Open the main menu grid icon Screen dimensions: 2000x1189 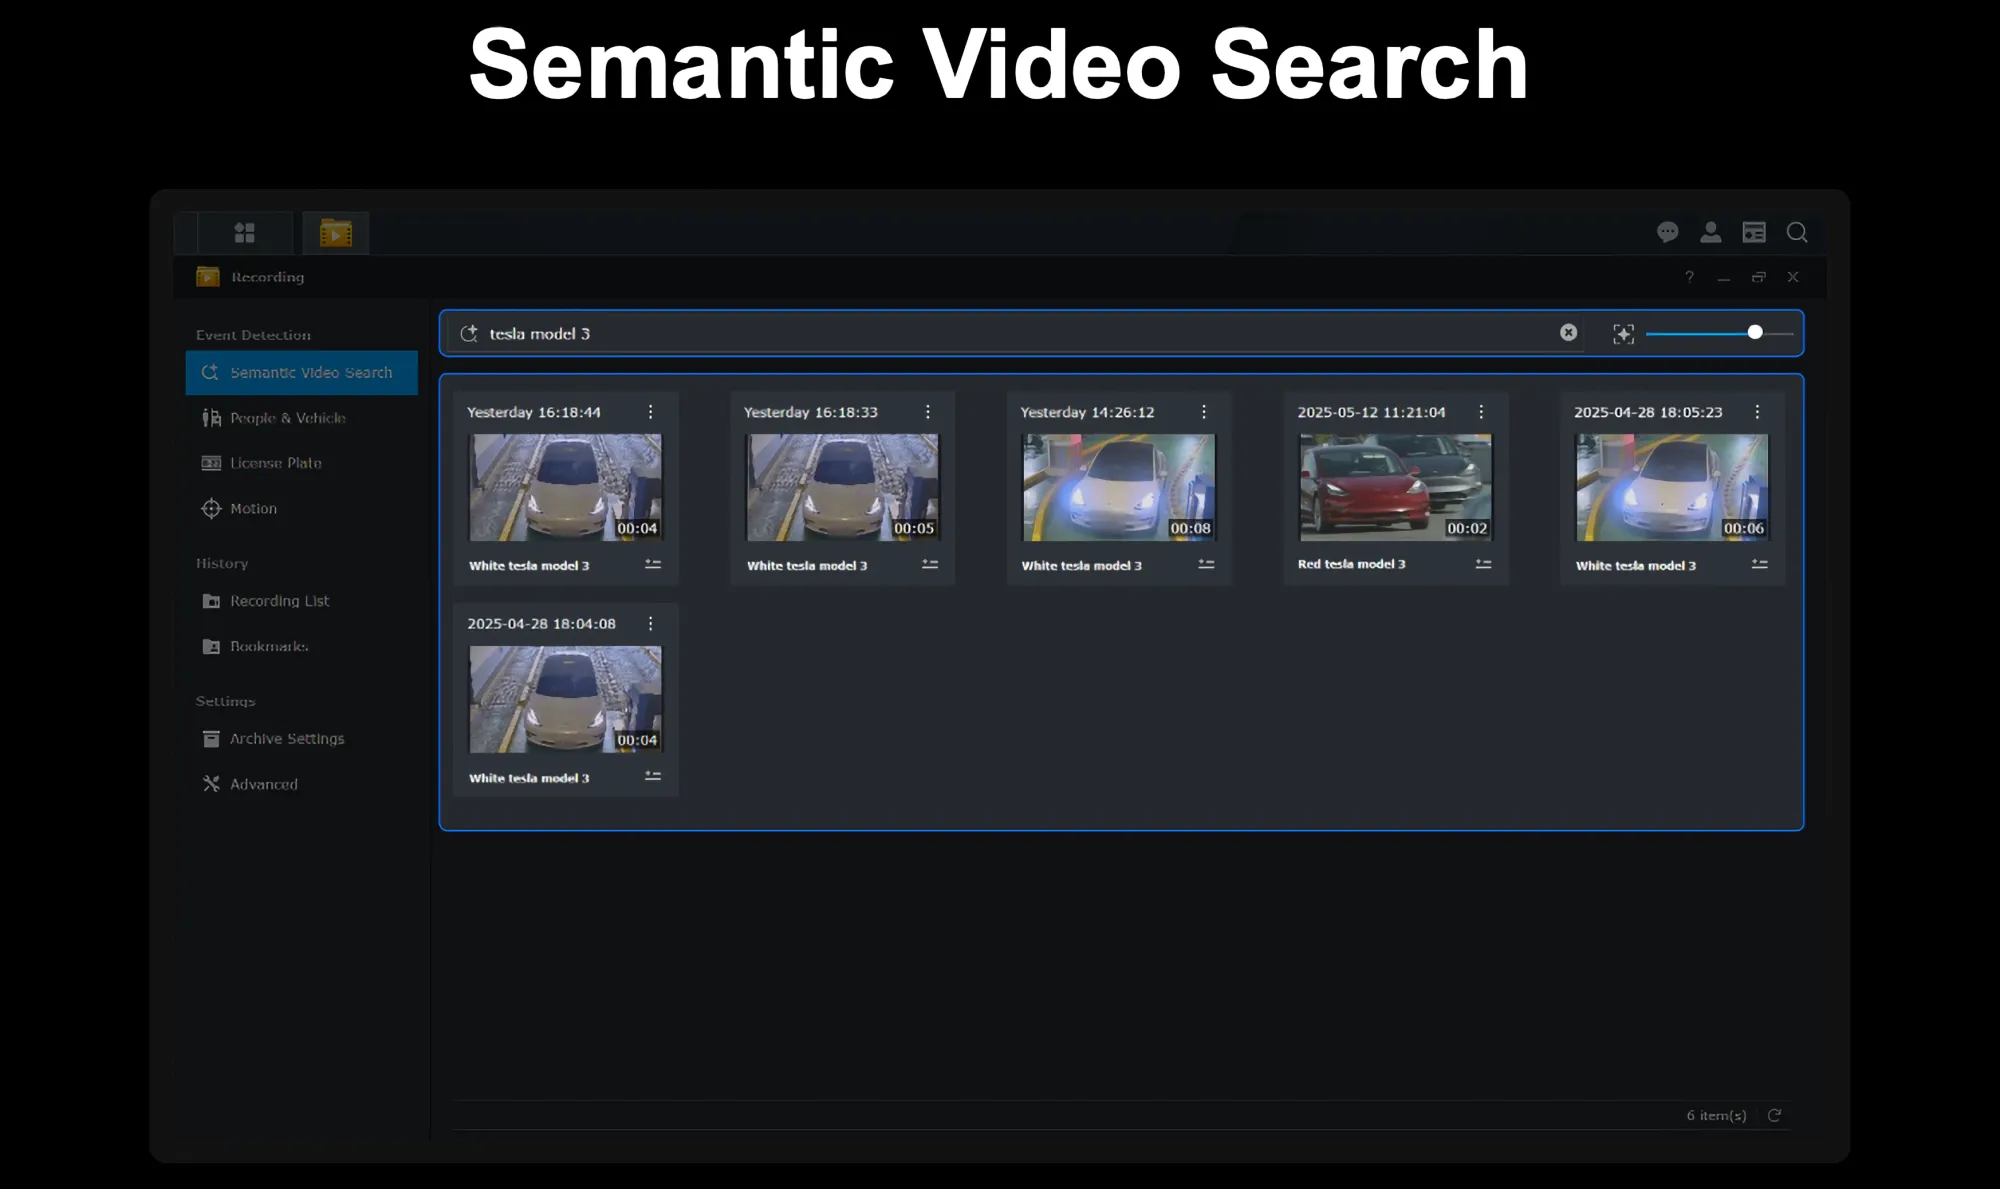pos(245,233)
